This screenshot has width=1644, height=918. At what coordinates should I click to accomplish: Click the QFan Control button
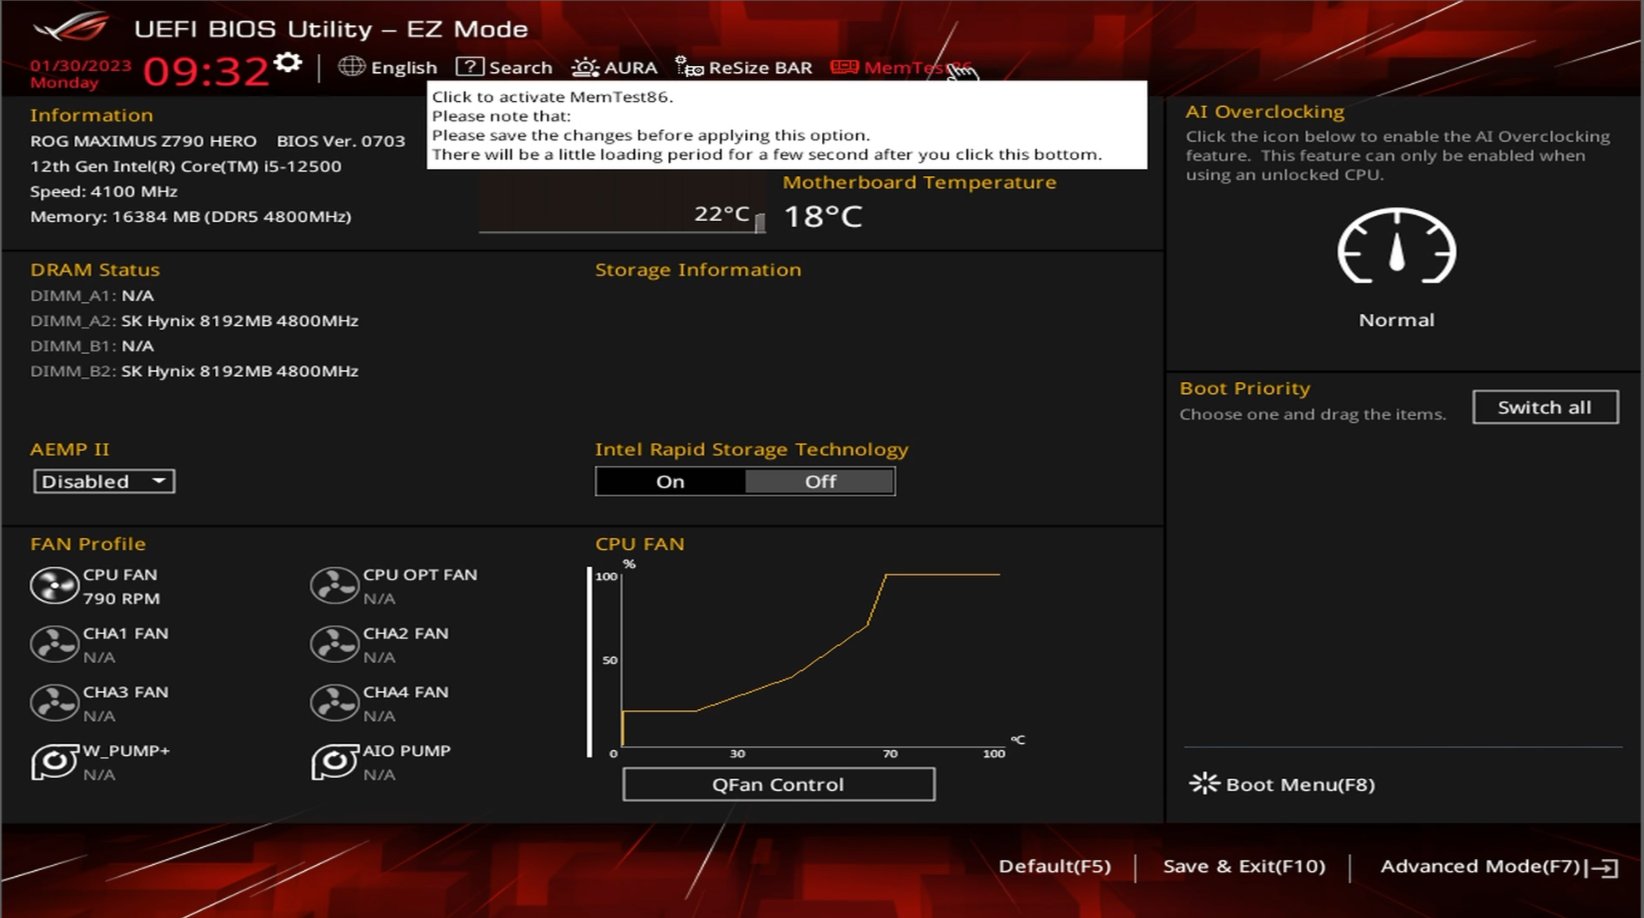tap(778, 784)
